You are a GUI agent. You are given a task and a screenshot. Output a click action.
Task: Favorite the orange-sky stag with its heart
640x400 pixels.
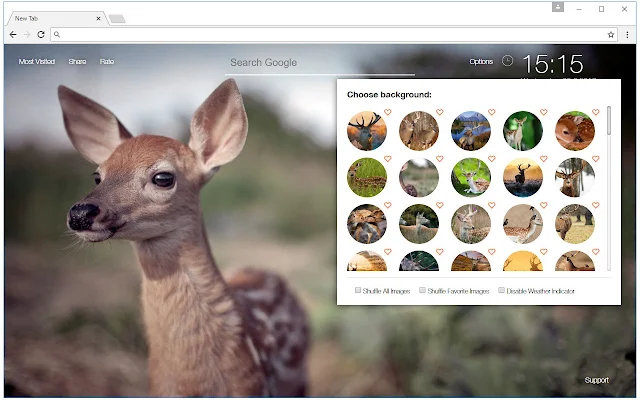click(388, 112)
